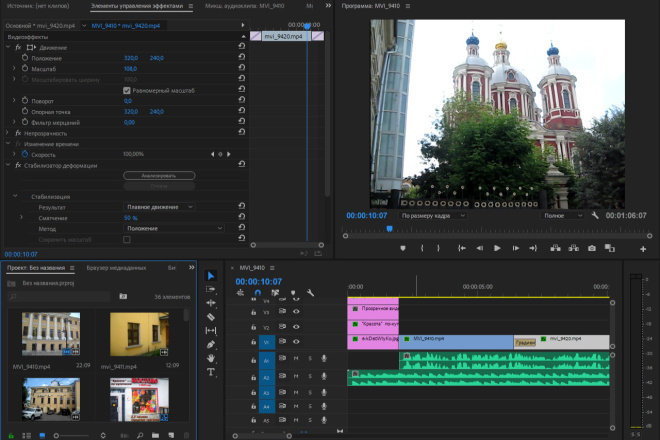Select the Razor tool
660x440 pixels.
pos(211,317)
